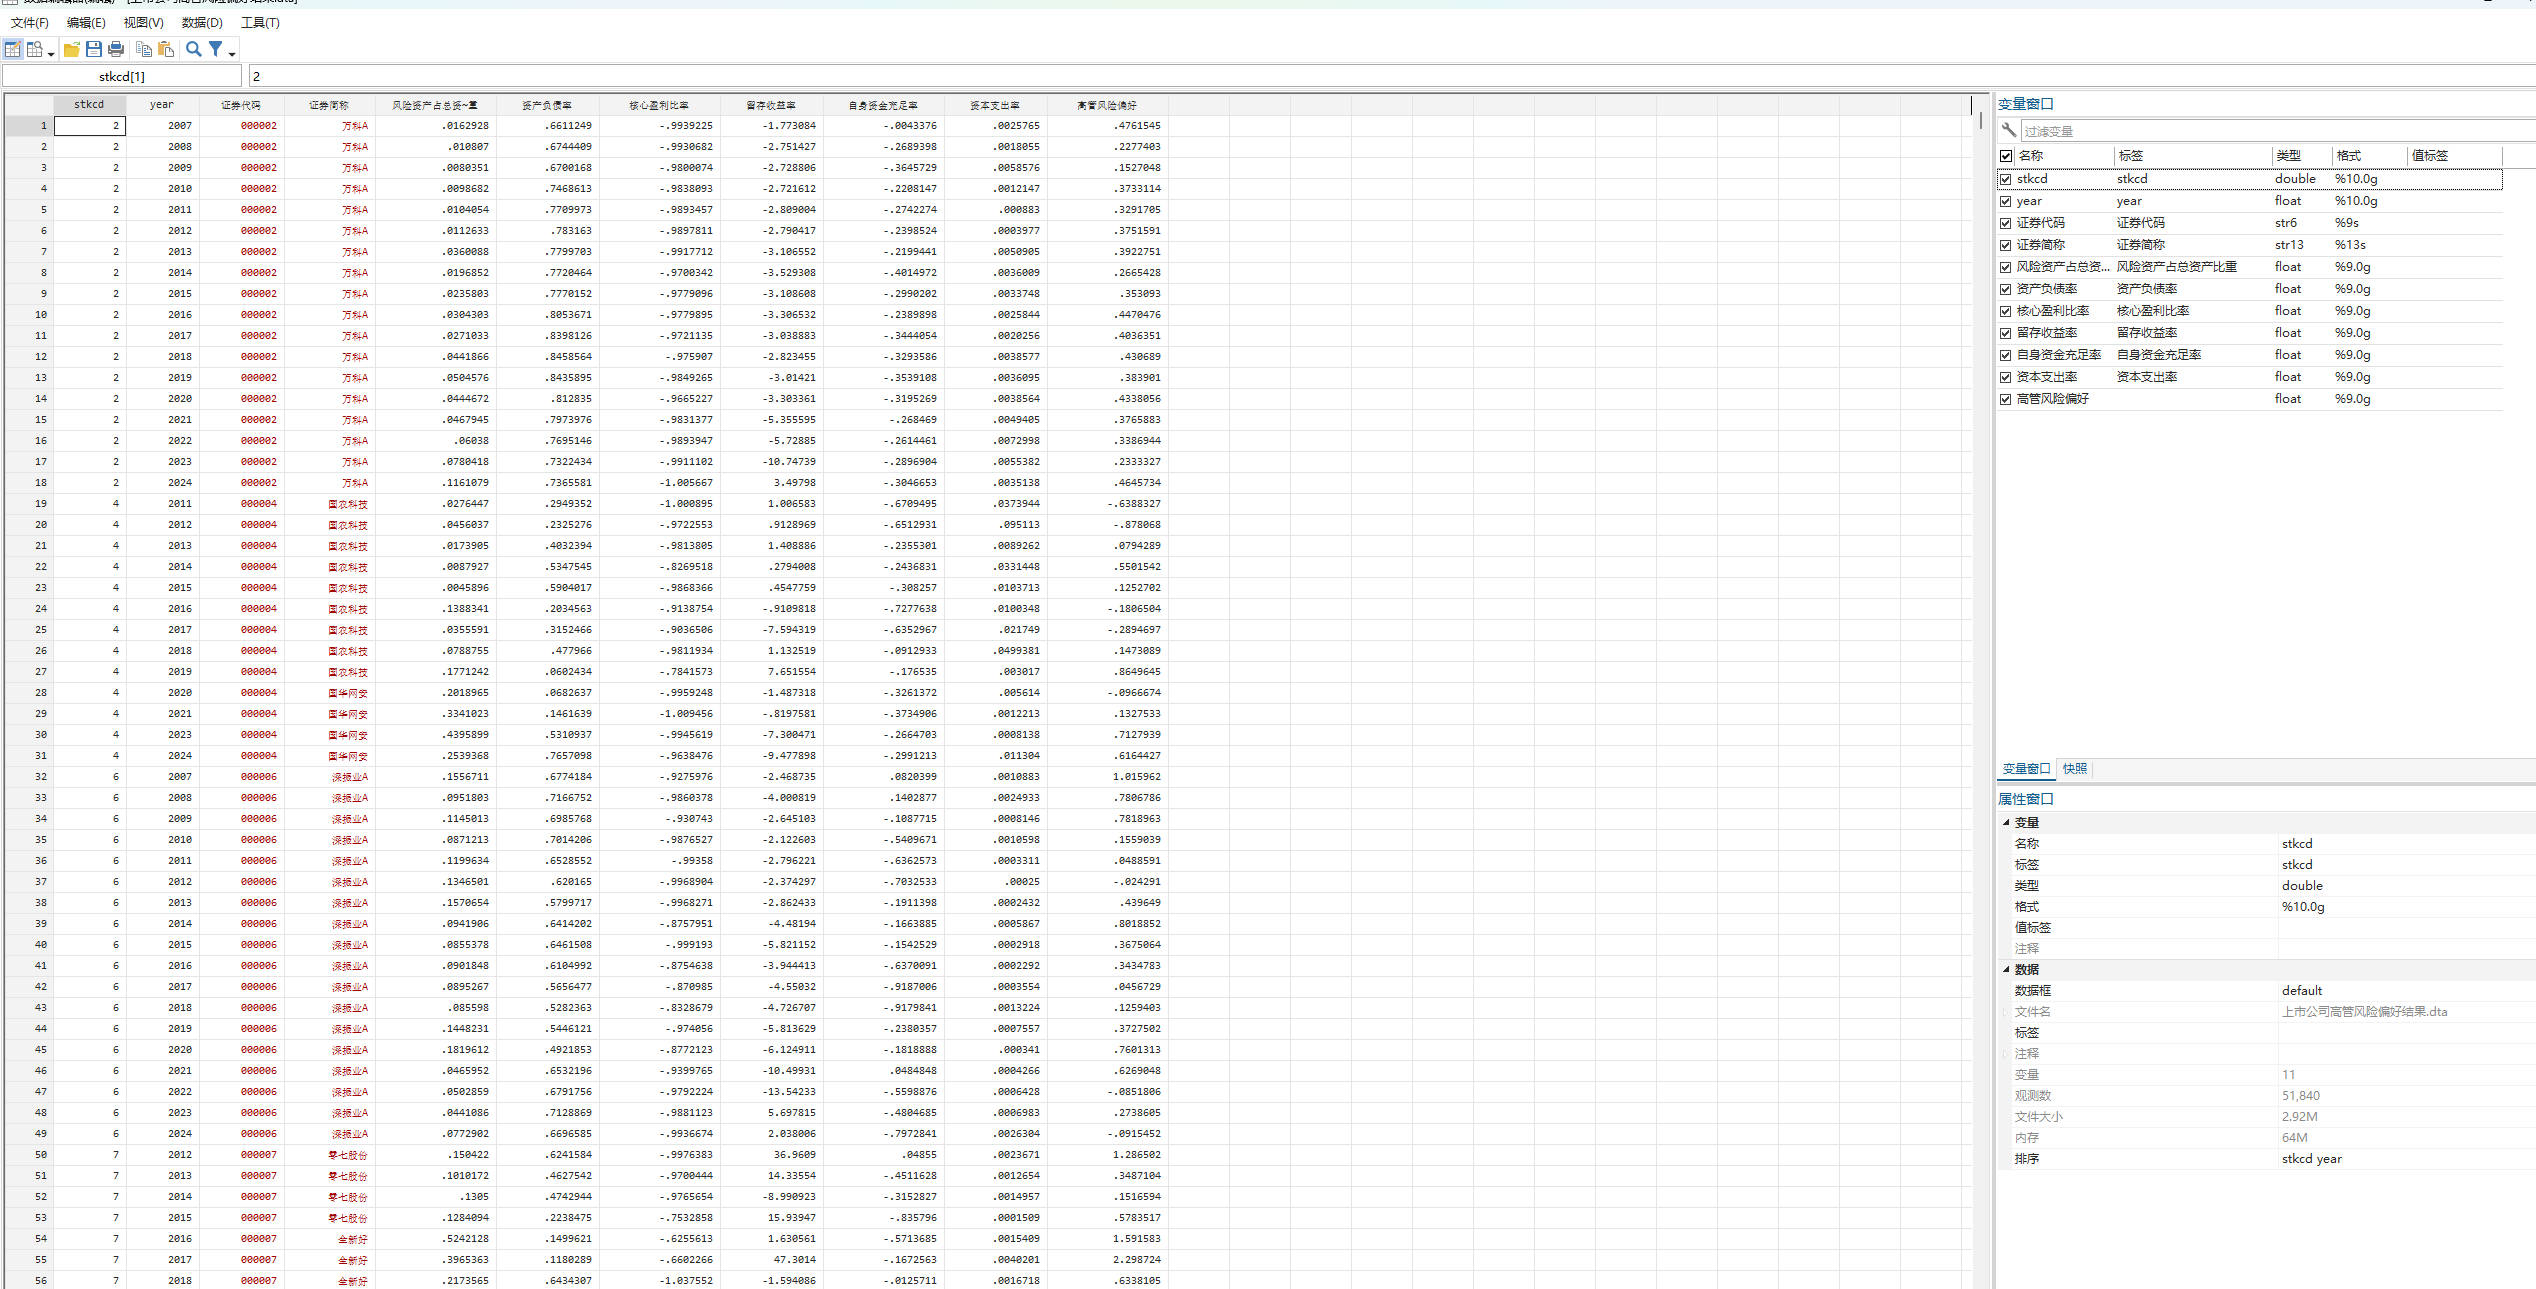Click the open file folder icon
Image resolution: width=2536 pixels, height=1289 pixels.
(71, 49)
